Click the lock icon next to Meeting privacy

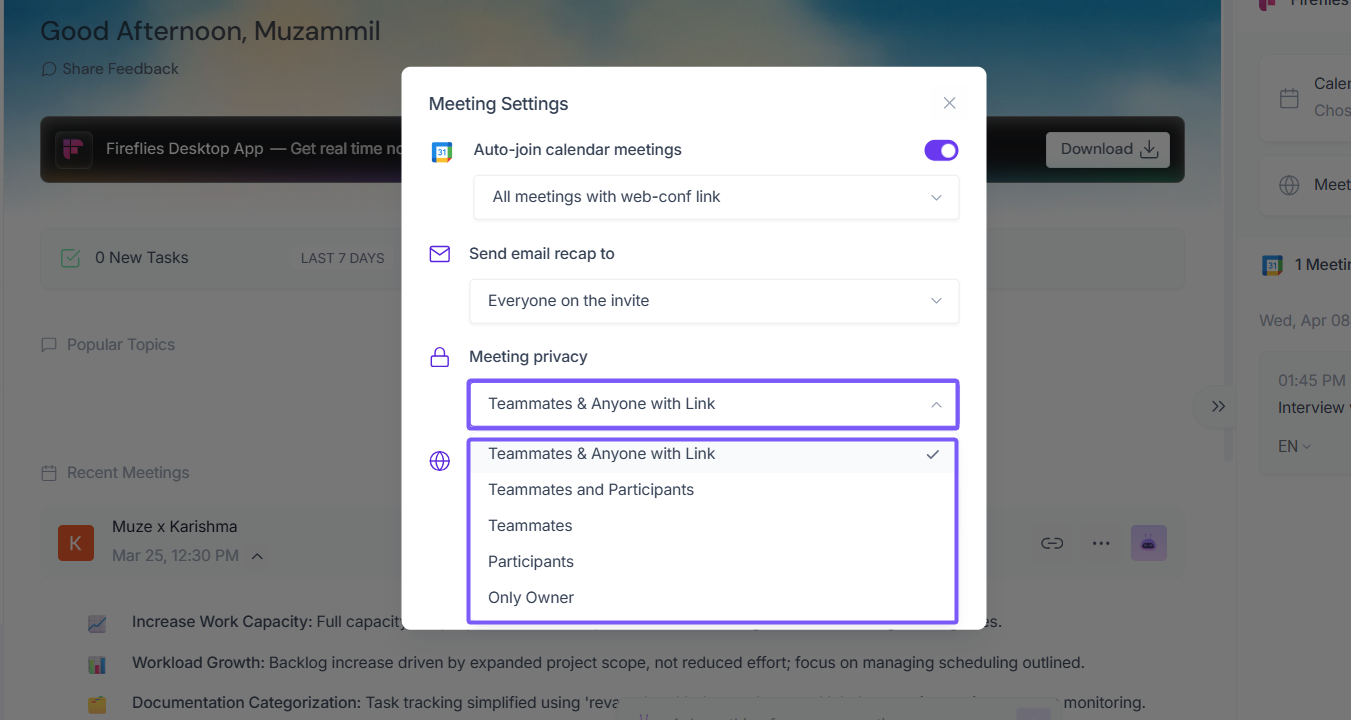pyautogui.click(x=440, y=357)
